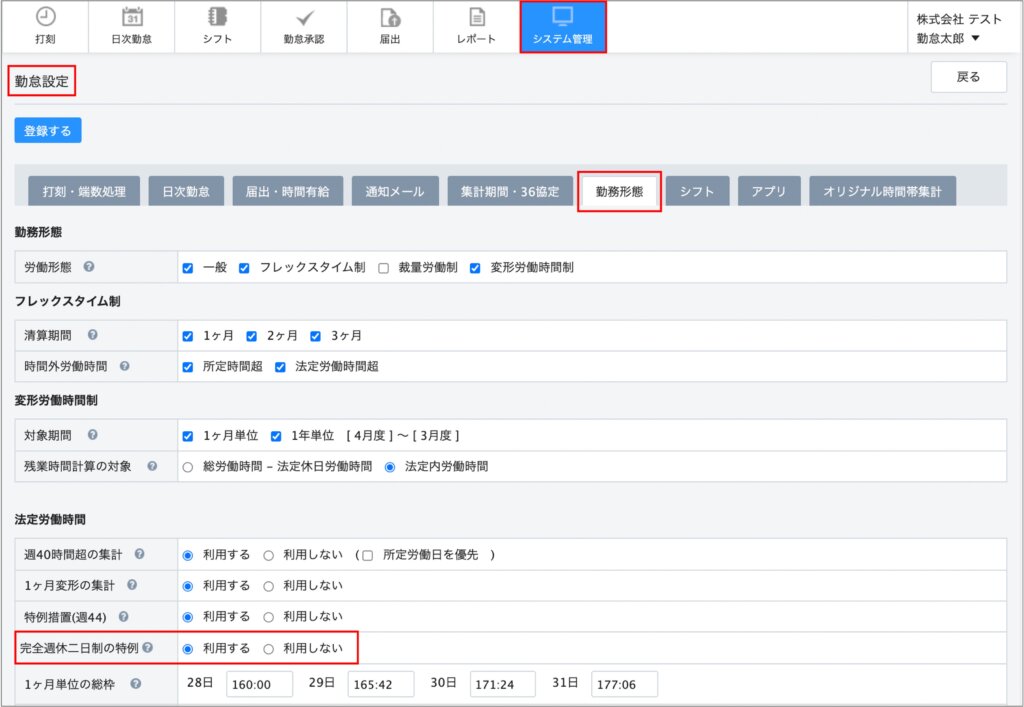Switch to the 通知メール tab
Viewport: 1024px width, 707px height.
[395, 191]
